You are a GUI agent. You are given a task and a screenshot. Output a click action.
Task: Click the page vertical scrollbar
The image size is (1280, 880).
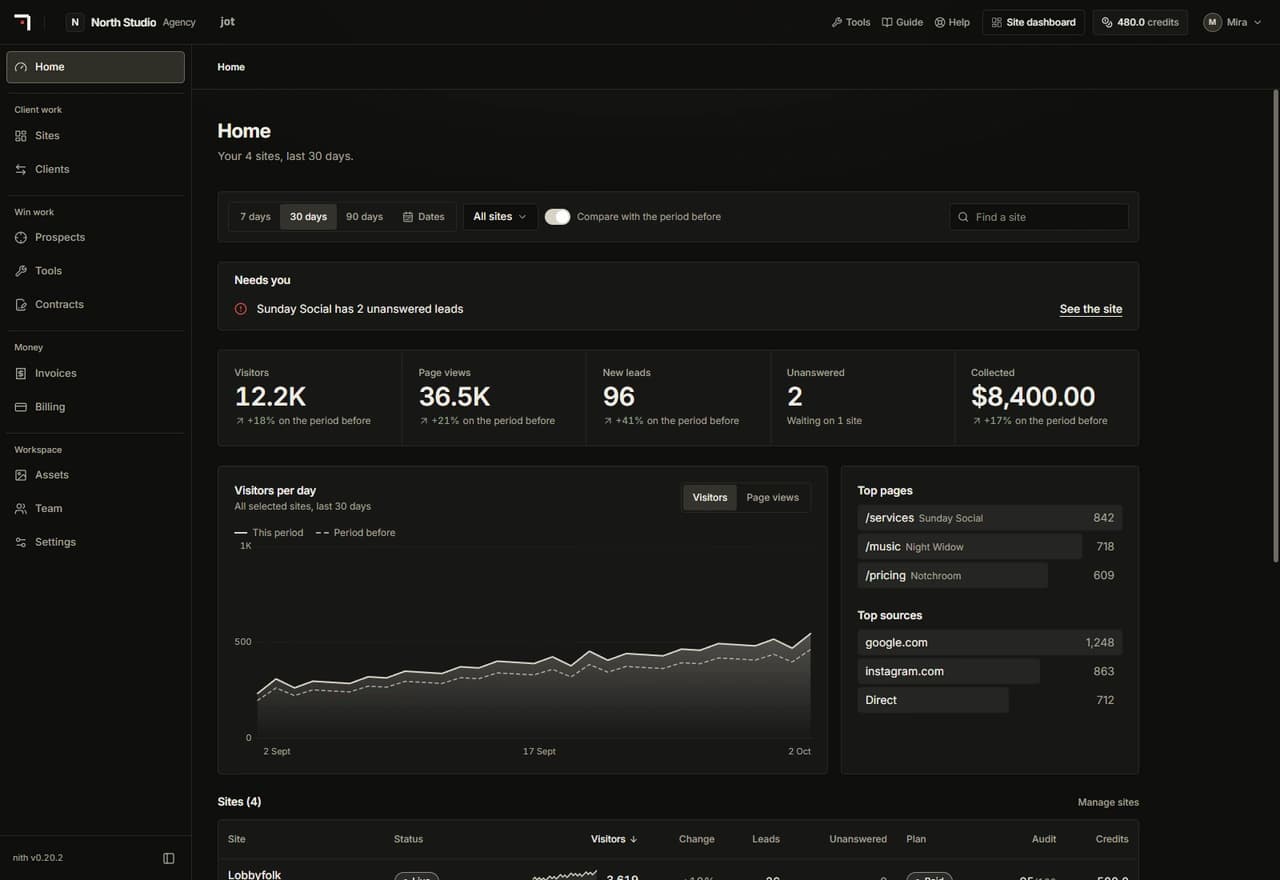tap(1275, 325)
